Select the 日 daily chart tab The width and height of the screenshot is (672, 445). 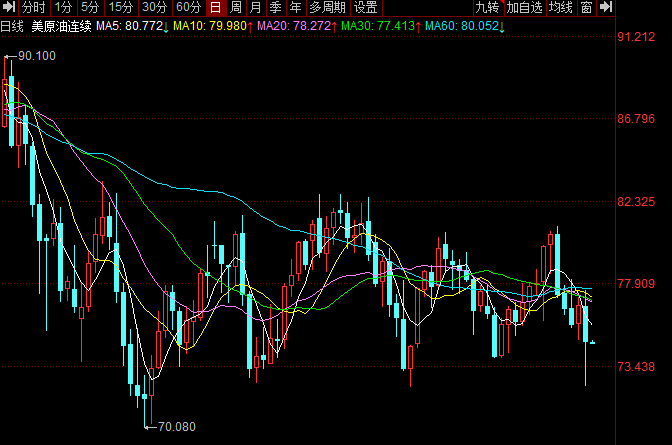coord(215,7)
